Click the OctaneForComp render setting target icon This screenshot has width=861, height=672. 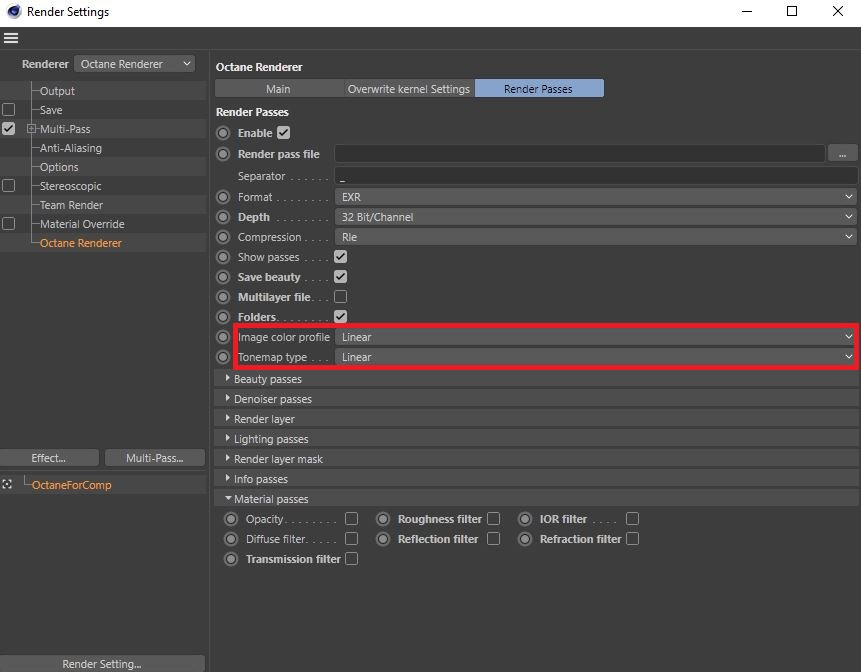click(7, 484)
